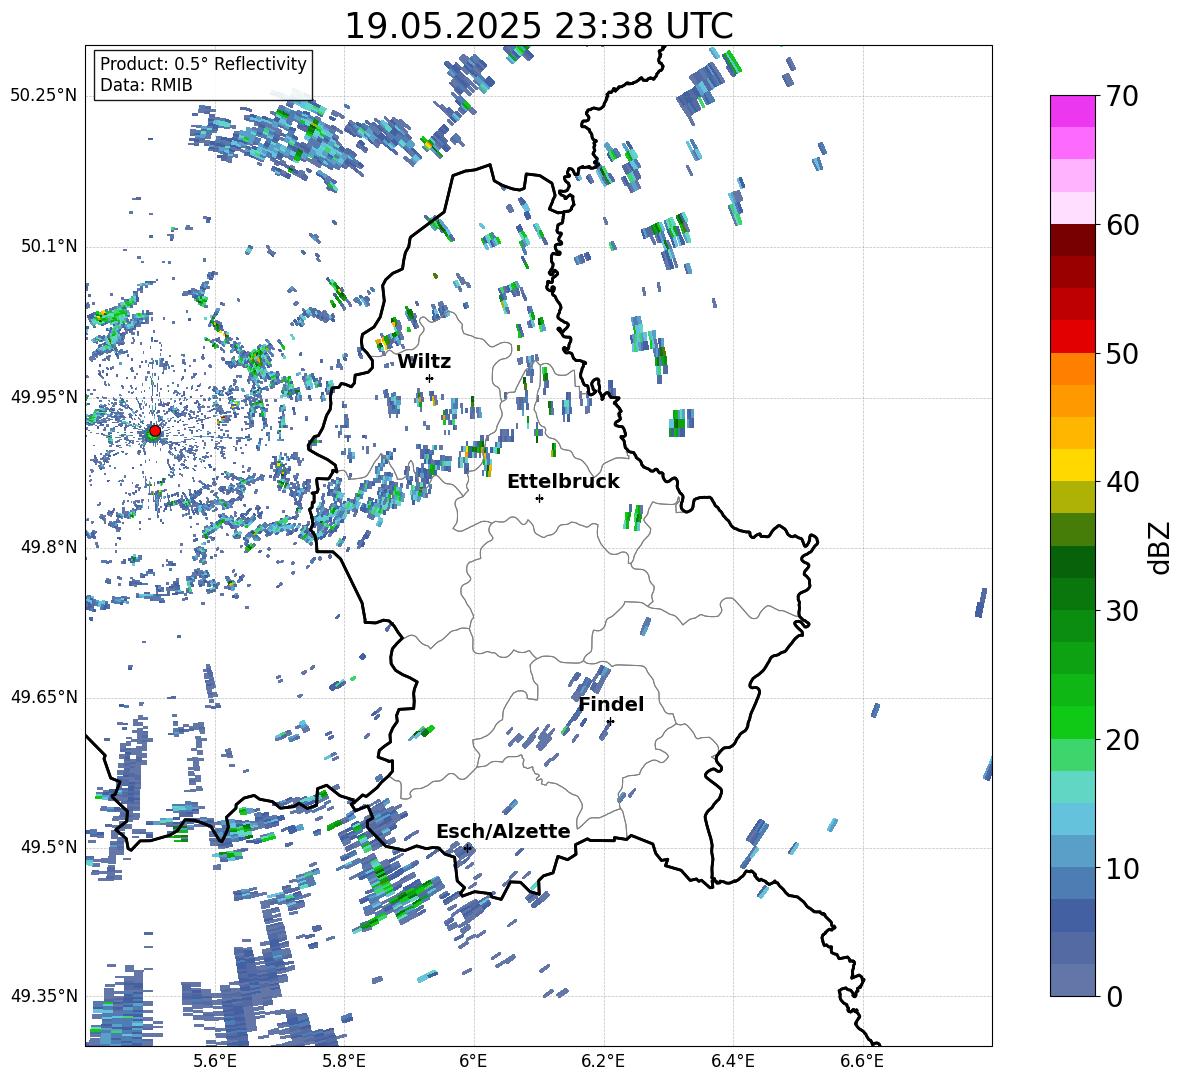Click the Ettelbruck city label
Screen dimensions: 1184x1081
tap(563, 482)
